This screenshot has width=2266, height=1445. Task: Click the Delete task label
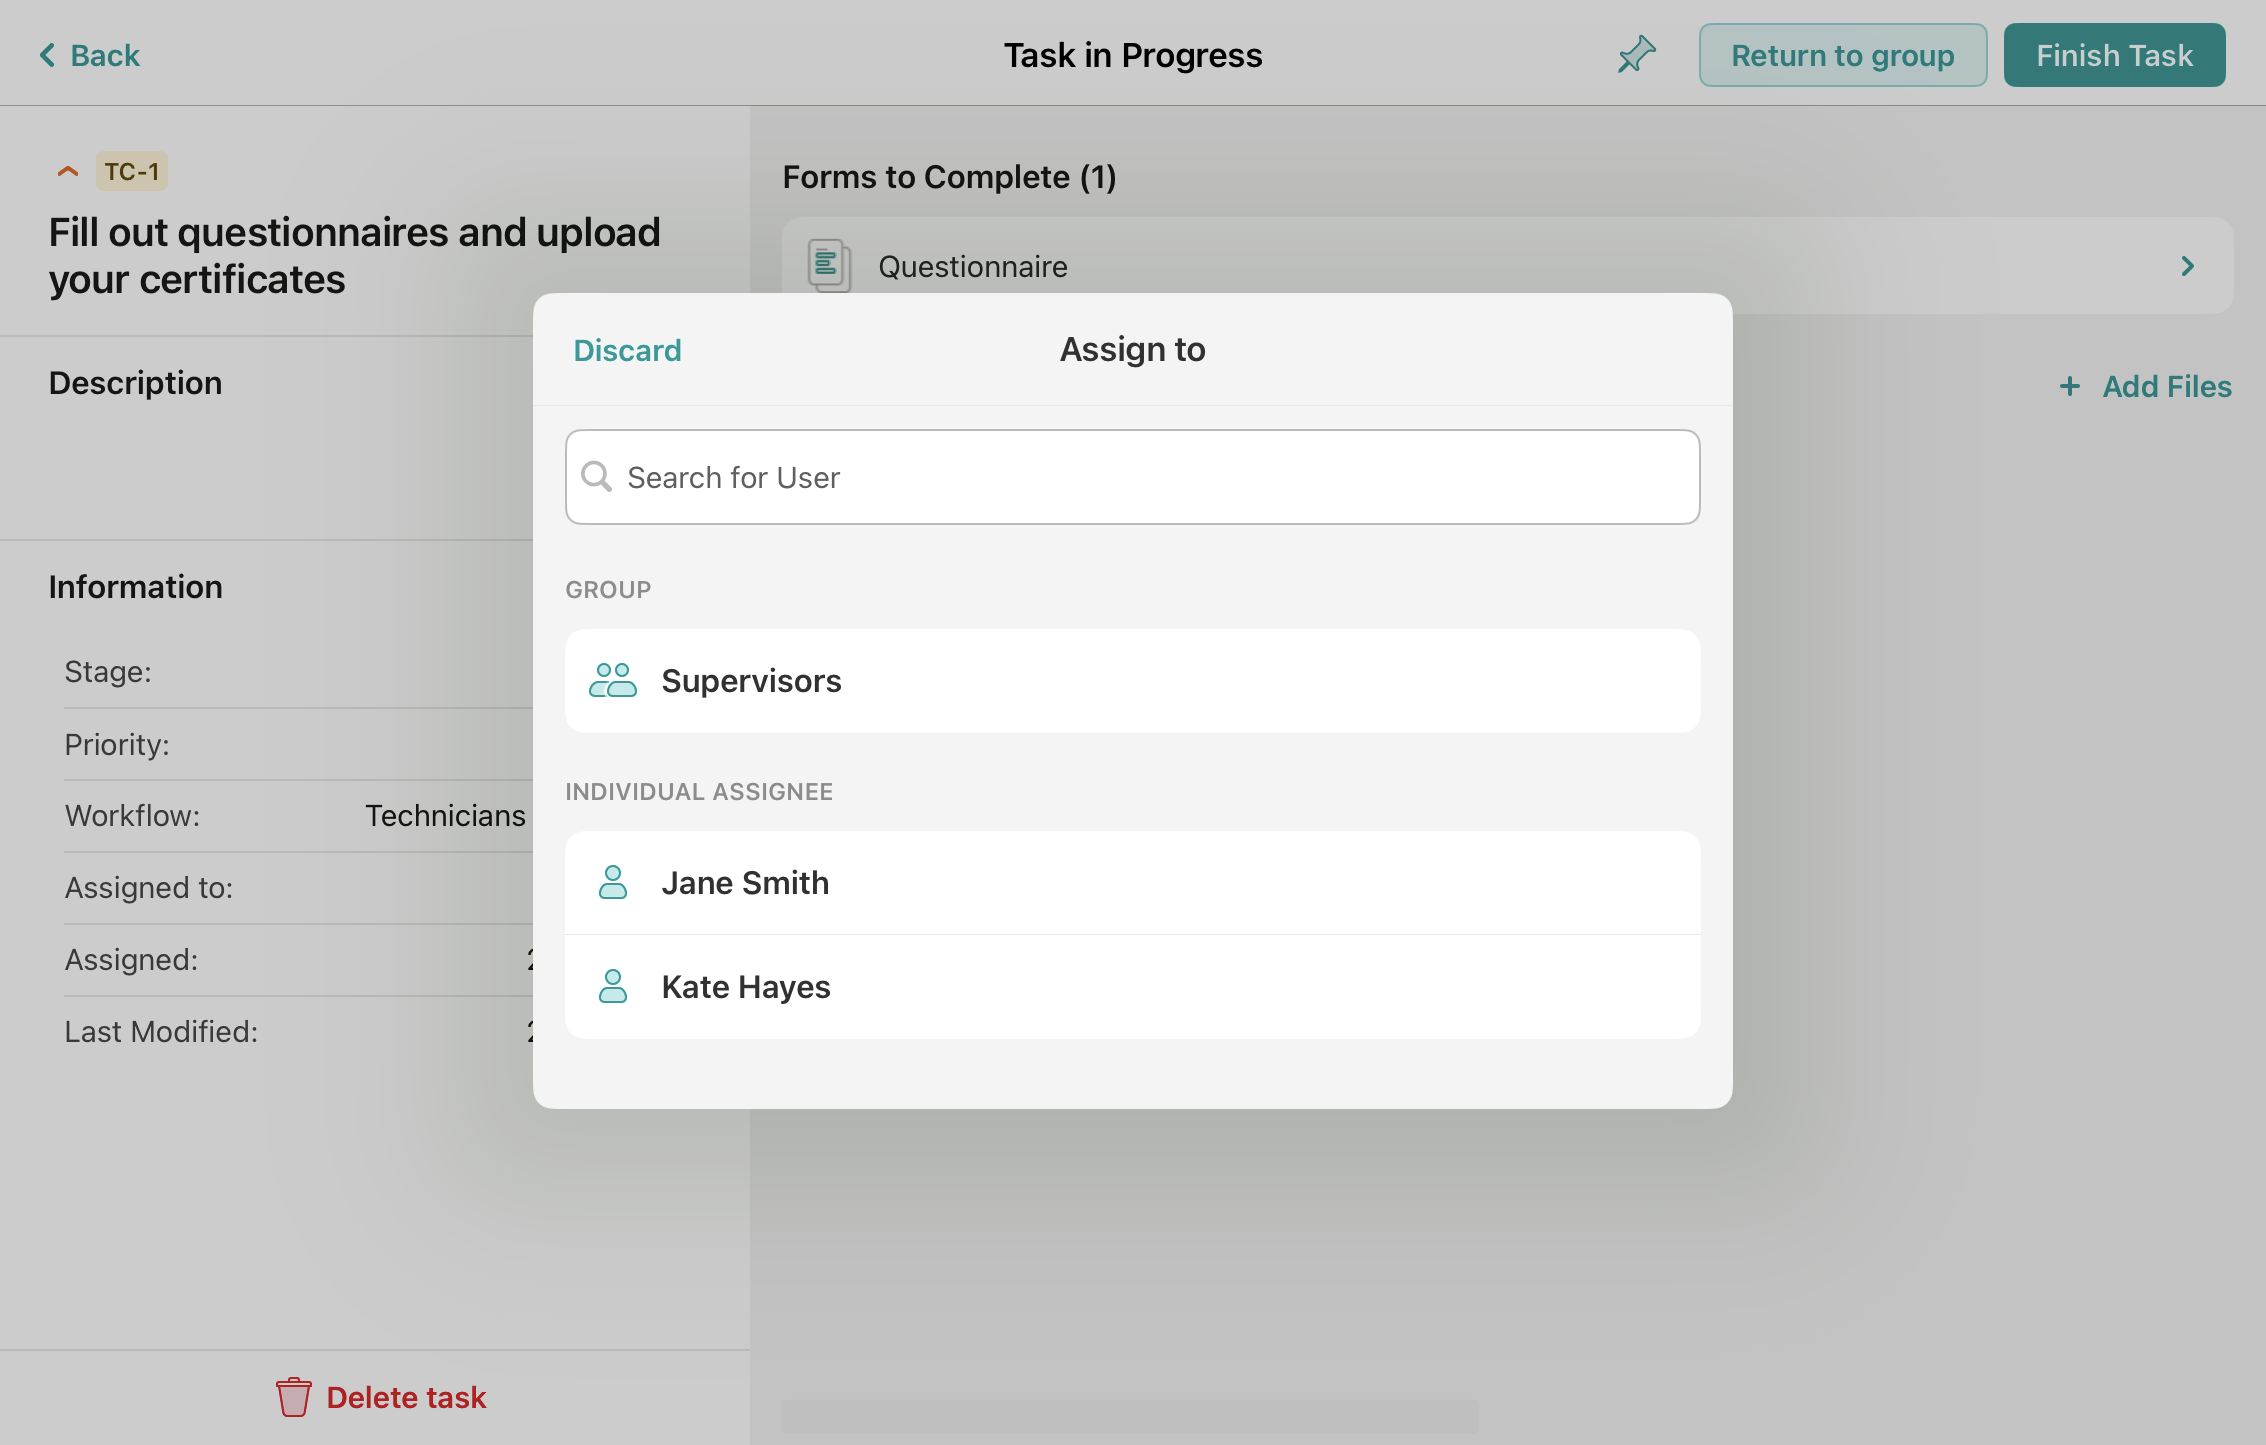coord(406,1397)
